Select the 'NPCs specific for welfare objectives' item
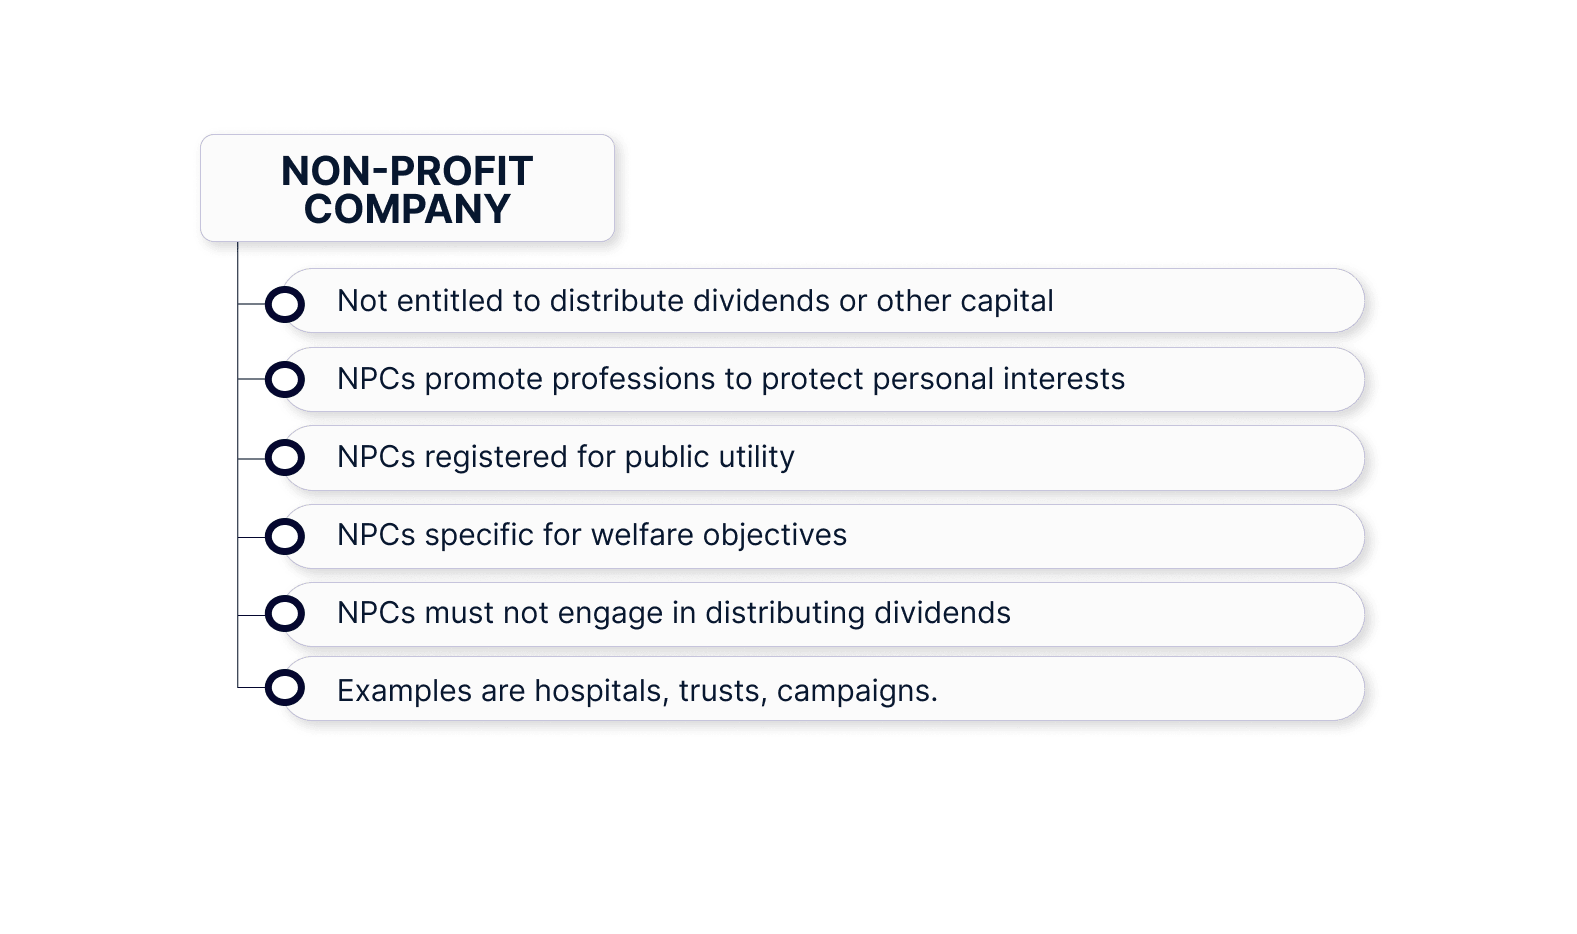This screenshot has height=934, width=1577. pos(591,535)
